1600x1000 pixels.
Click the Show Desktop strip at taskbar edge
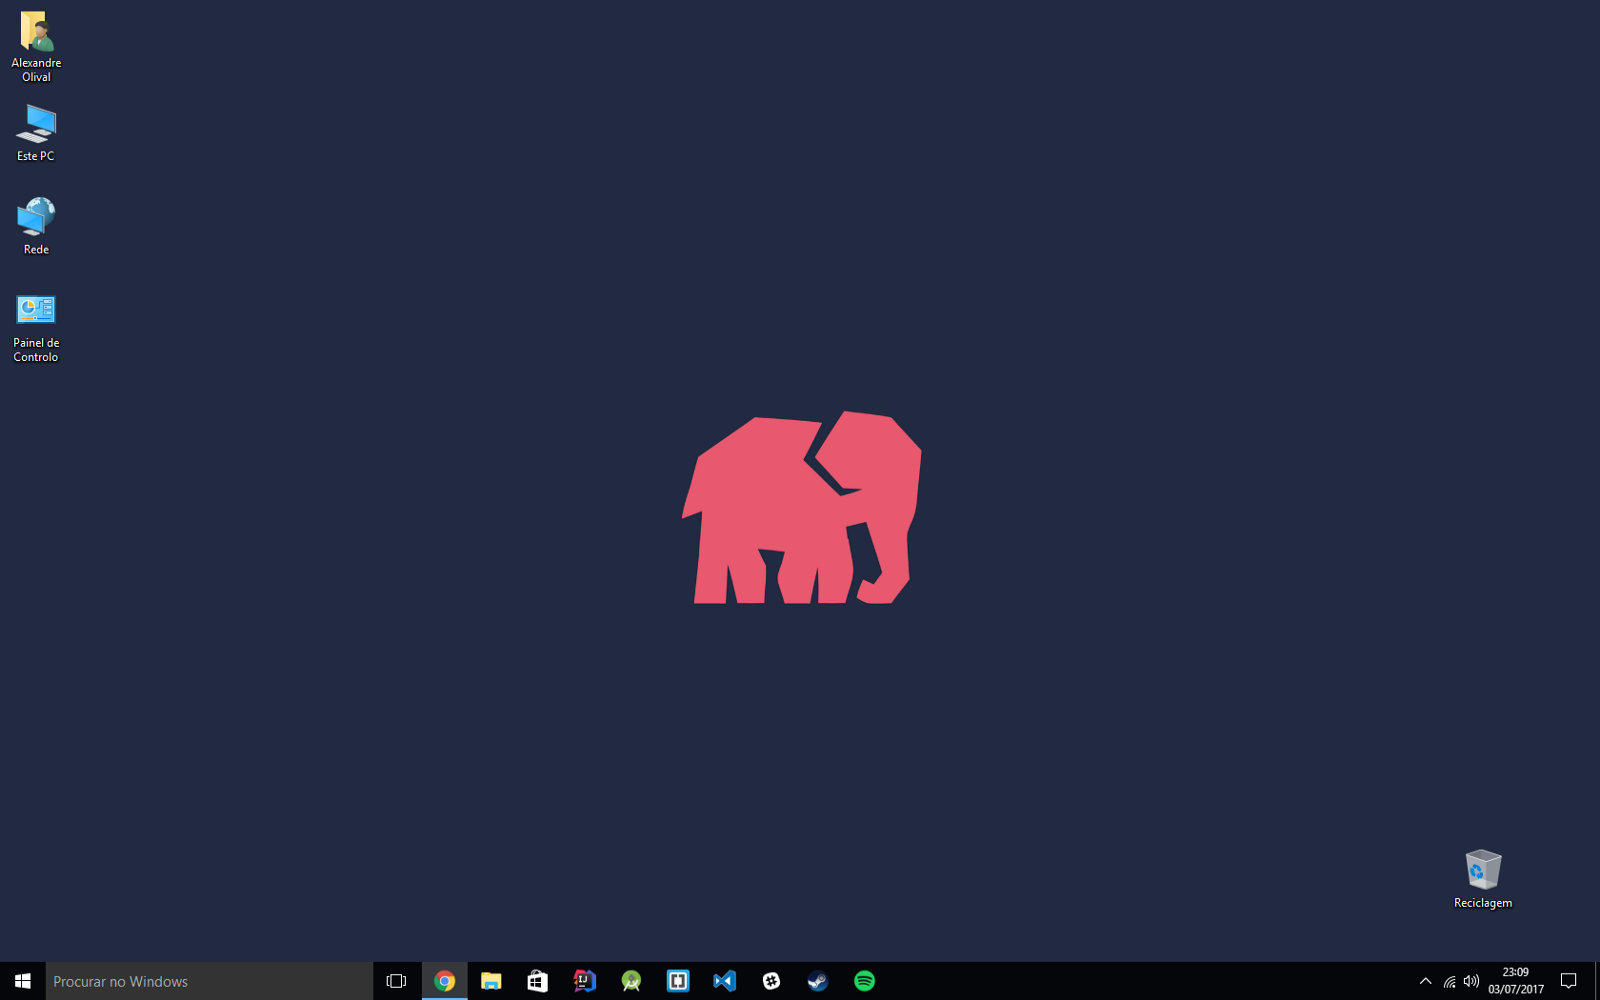(1596, 981)
